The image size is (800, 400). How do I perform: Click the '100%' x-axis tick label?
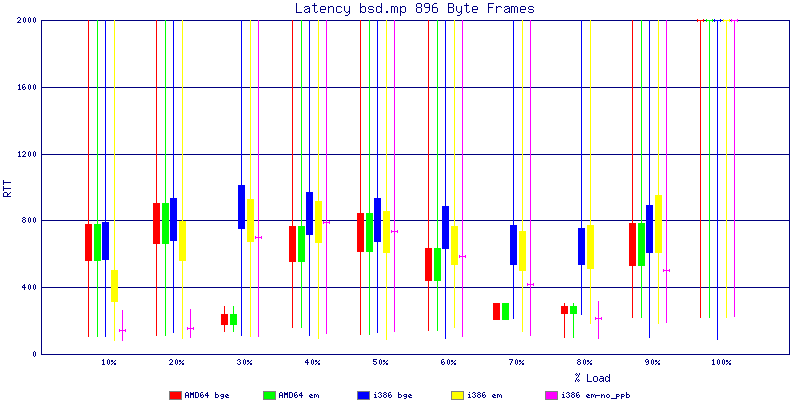pyautogui.click(x=721, y=362)
